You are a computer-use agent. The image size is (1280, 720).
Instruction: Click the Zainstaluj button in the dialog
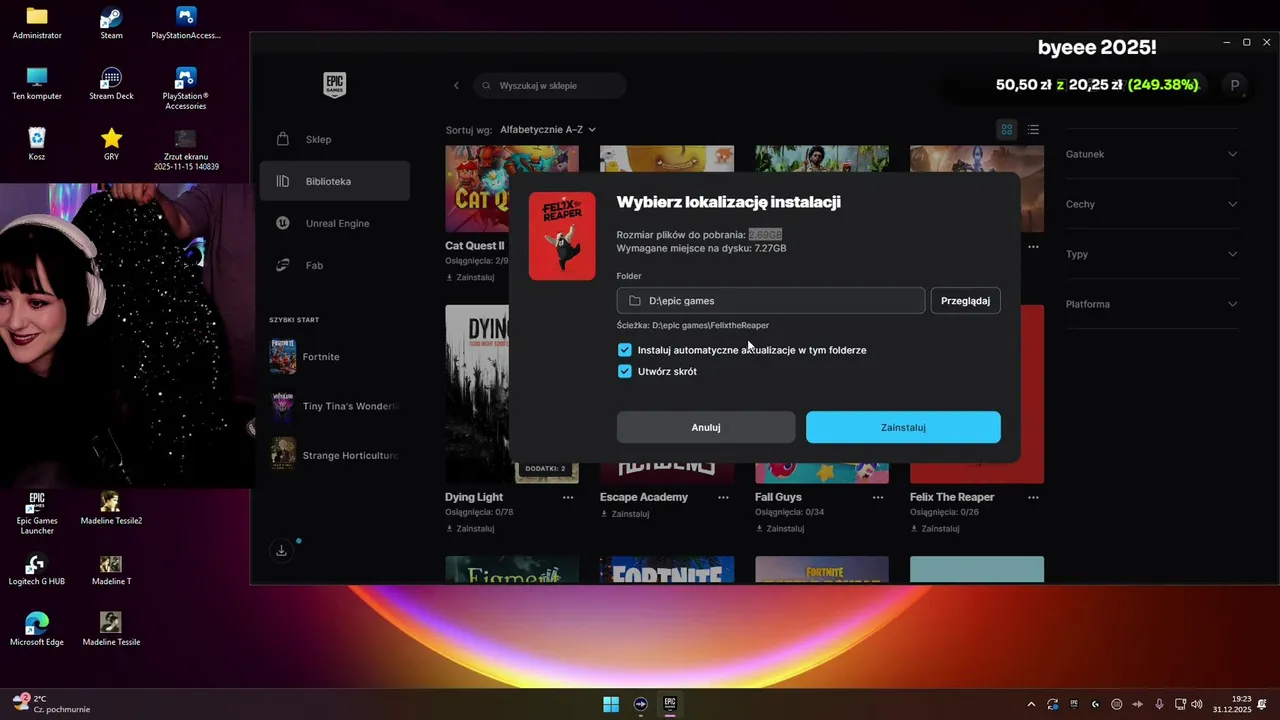(x=903, y=427)
